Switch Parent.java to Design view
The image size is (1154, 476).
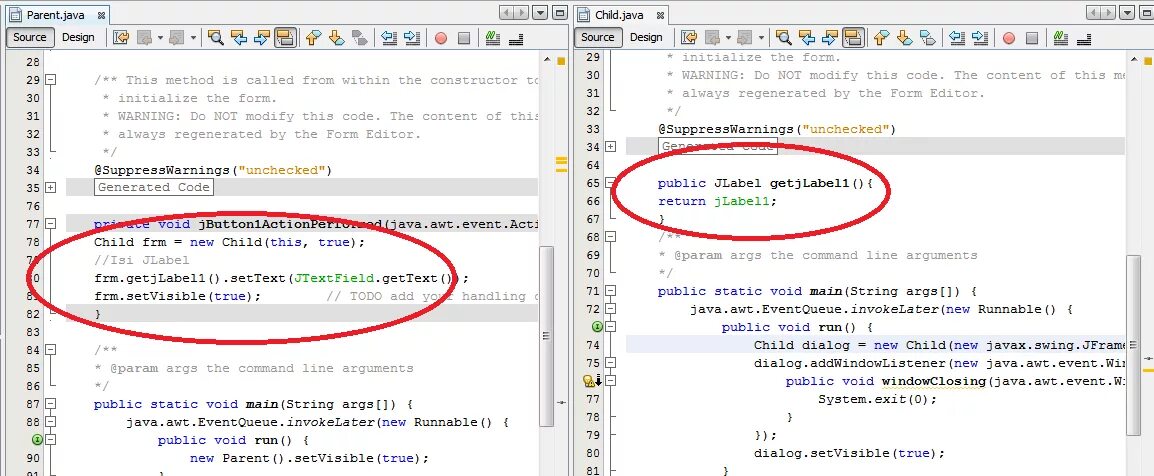(x=78, y=38)
